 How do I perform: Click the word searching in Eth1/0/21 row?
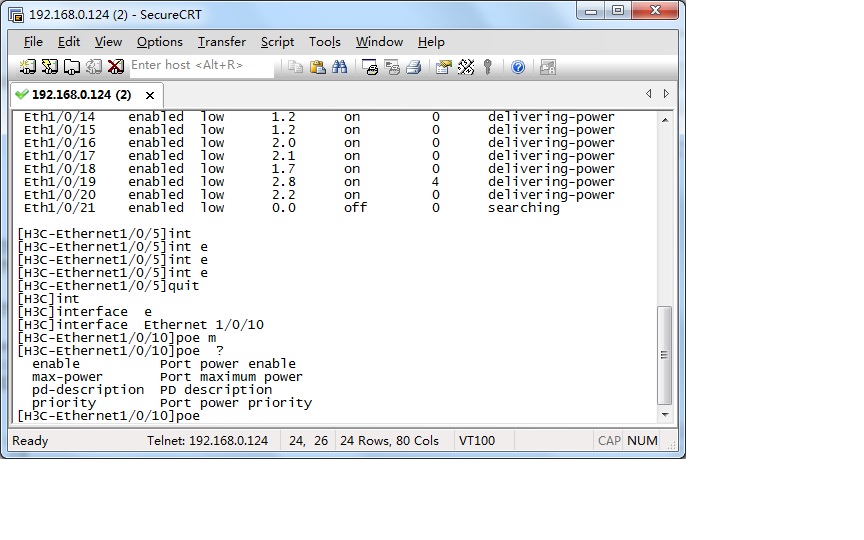coord(523,208)
